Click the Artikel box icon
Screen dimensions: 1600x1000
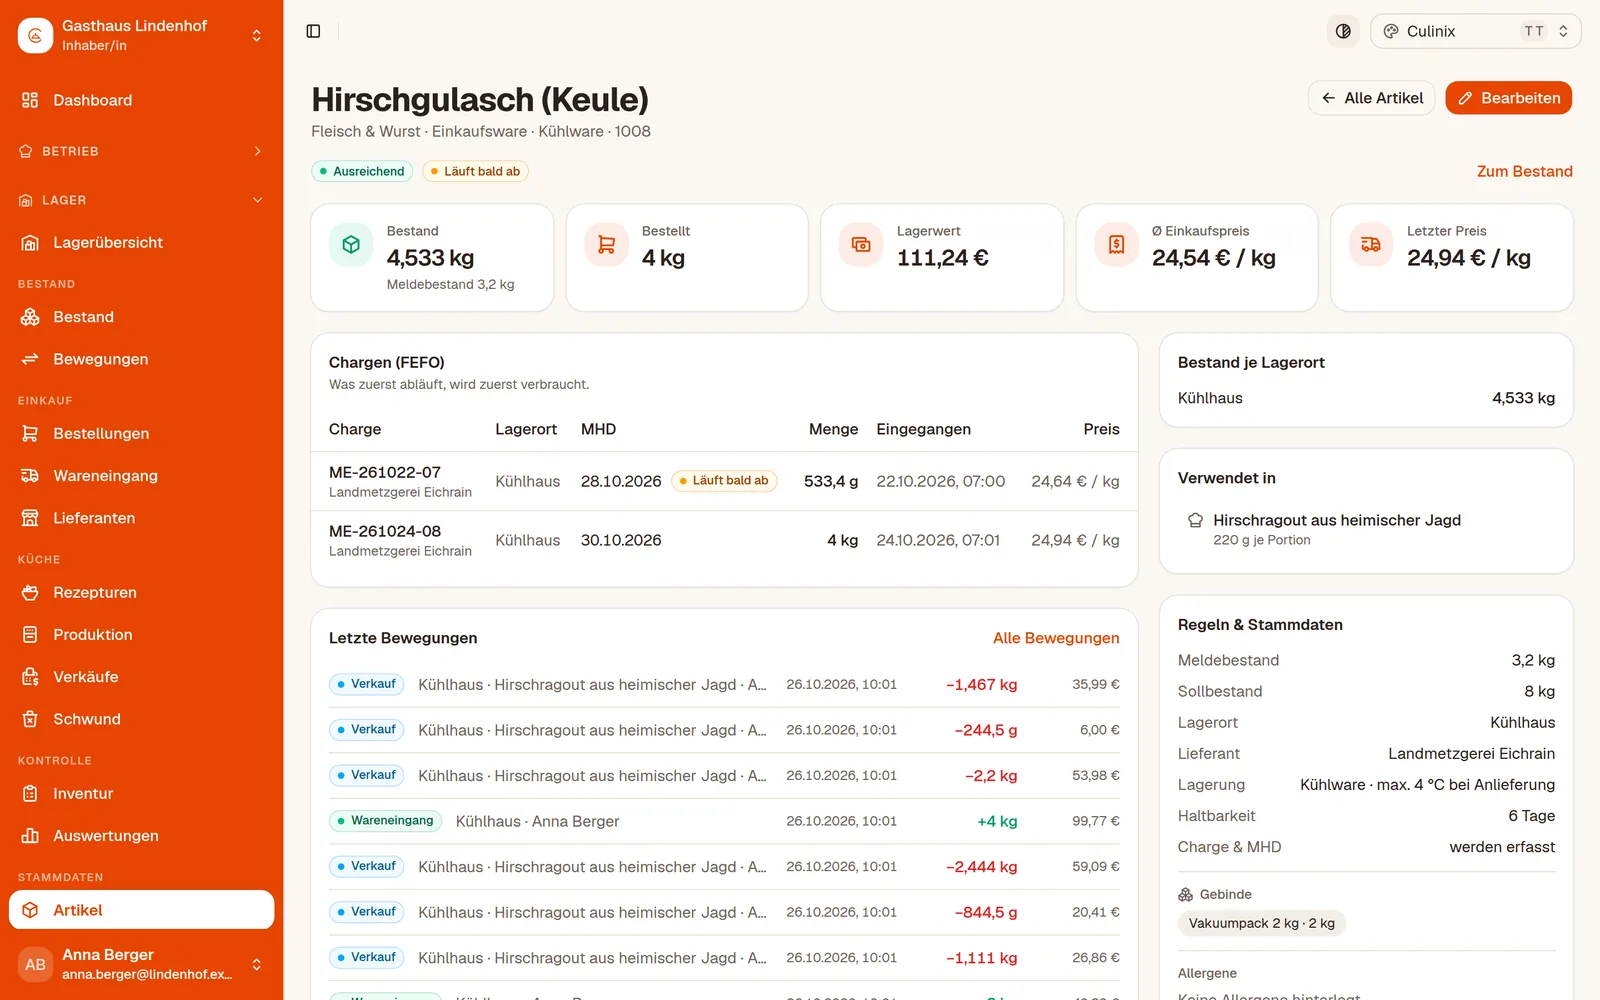(x=30, y=910)
